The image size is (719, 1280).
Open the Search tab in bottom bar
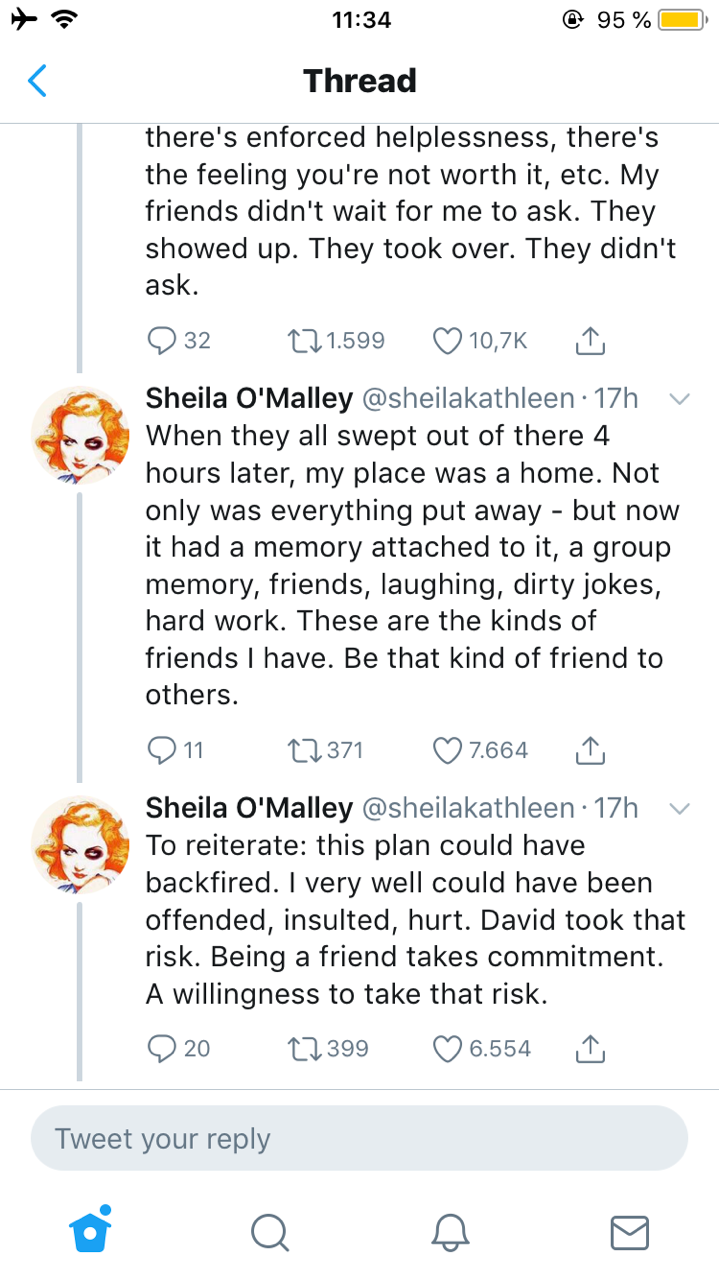269,1232
